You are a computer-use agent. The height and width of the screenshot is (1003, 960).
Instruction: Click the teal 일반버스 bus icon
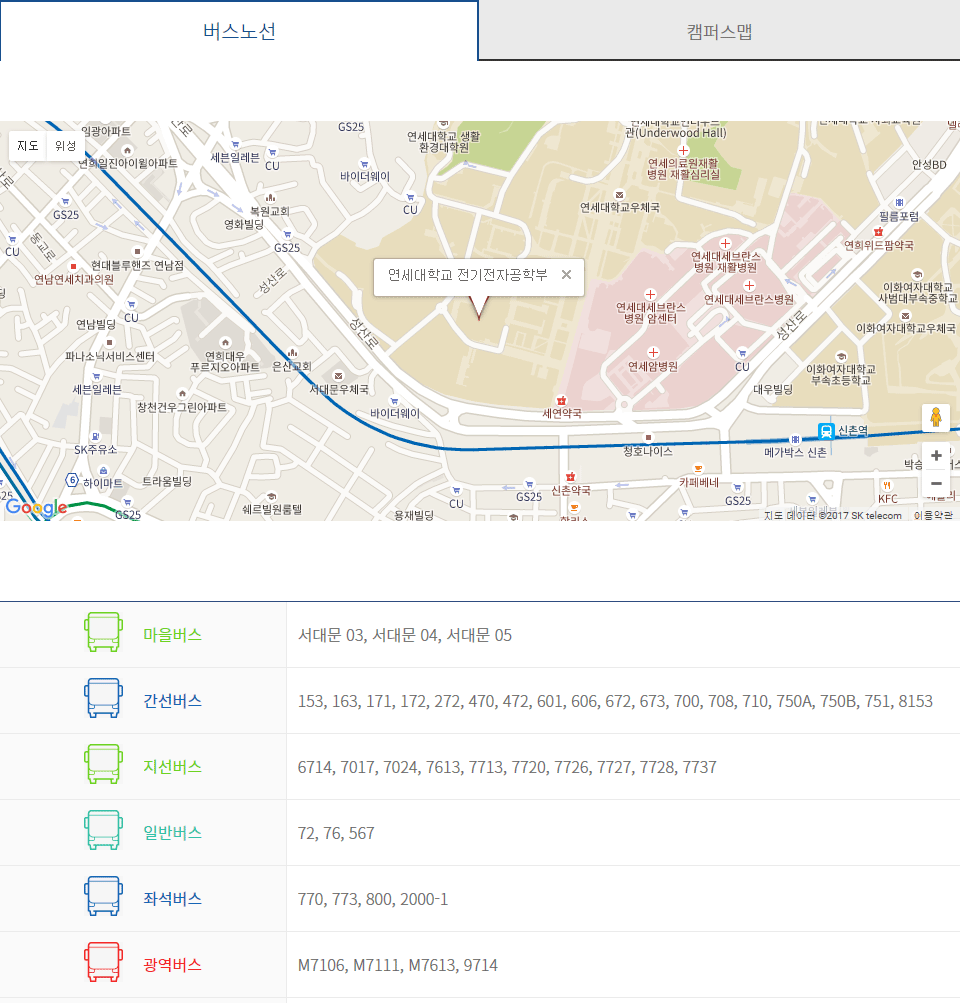tap(102, 831)
